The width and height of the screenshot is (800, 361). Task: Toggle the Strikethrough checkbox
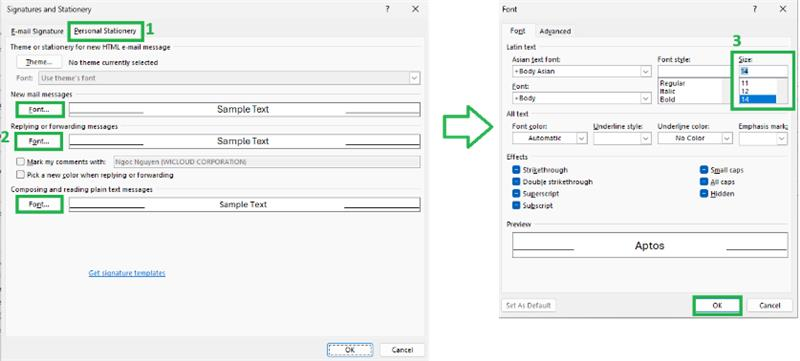click(x=516, y=170)
